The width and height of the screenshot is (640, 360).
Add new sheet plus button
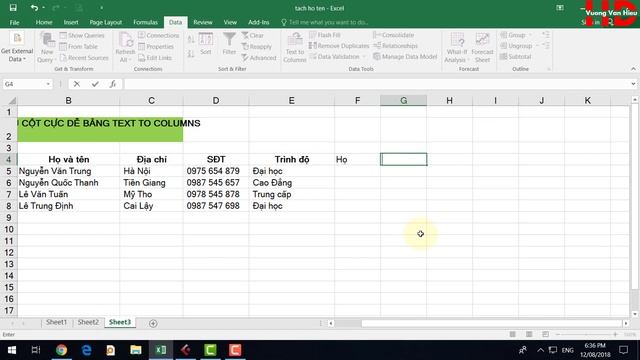point(153,323)
